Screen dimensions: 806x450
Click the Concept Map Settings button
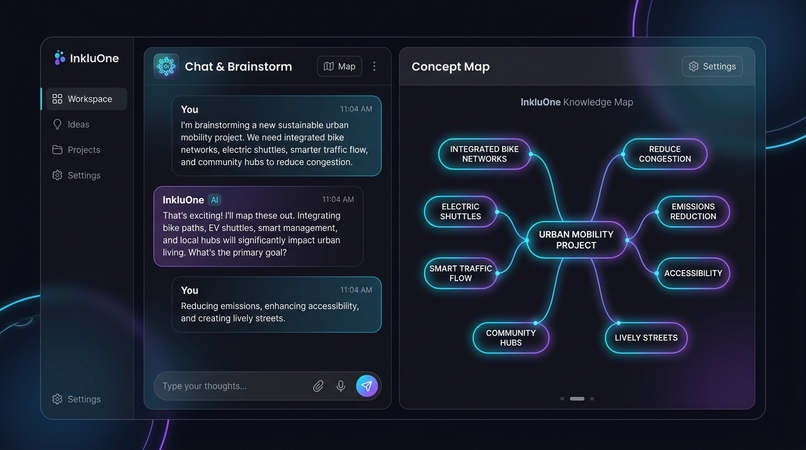(712, 66)
